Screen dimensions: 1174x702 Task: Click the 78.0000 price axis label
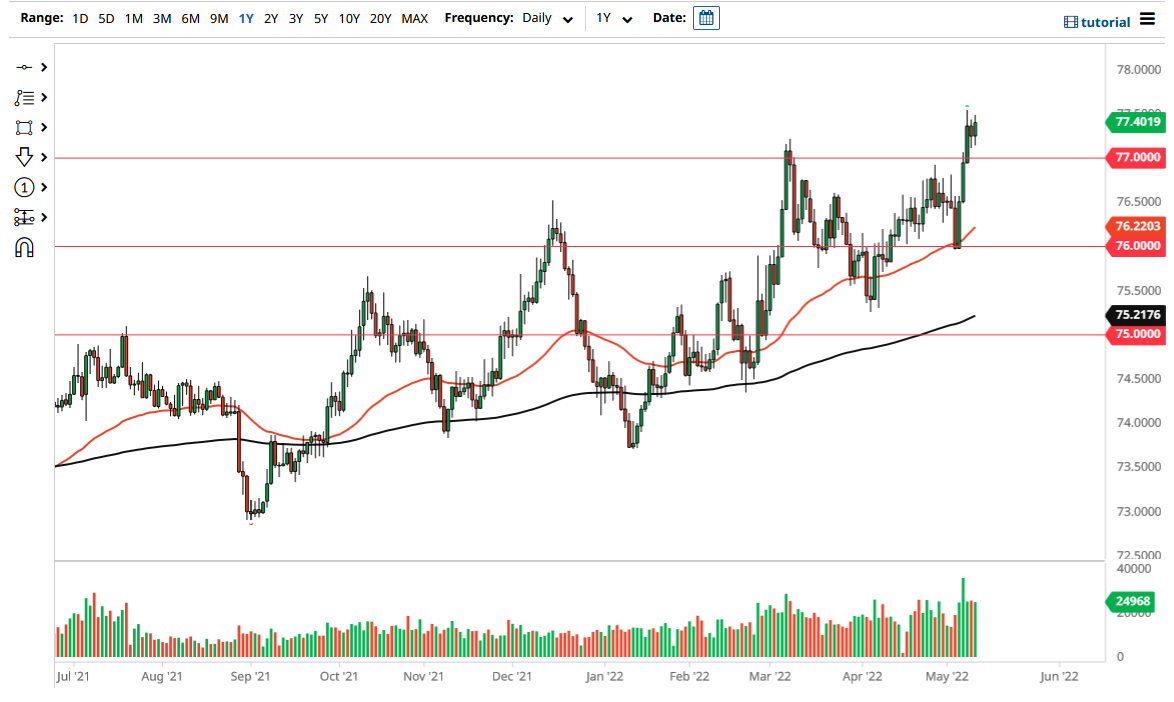pyautogui.click(x=1139, y=70)
